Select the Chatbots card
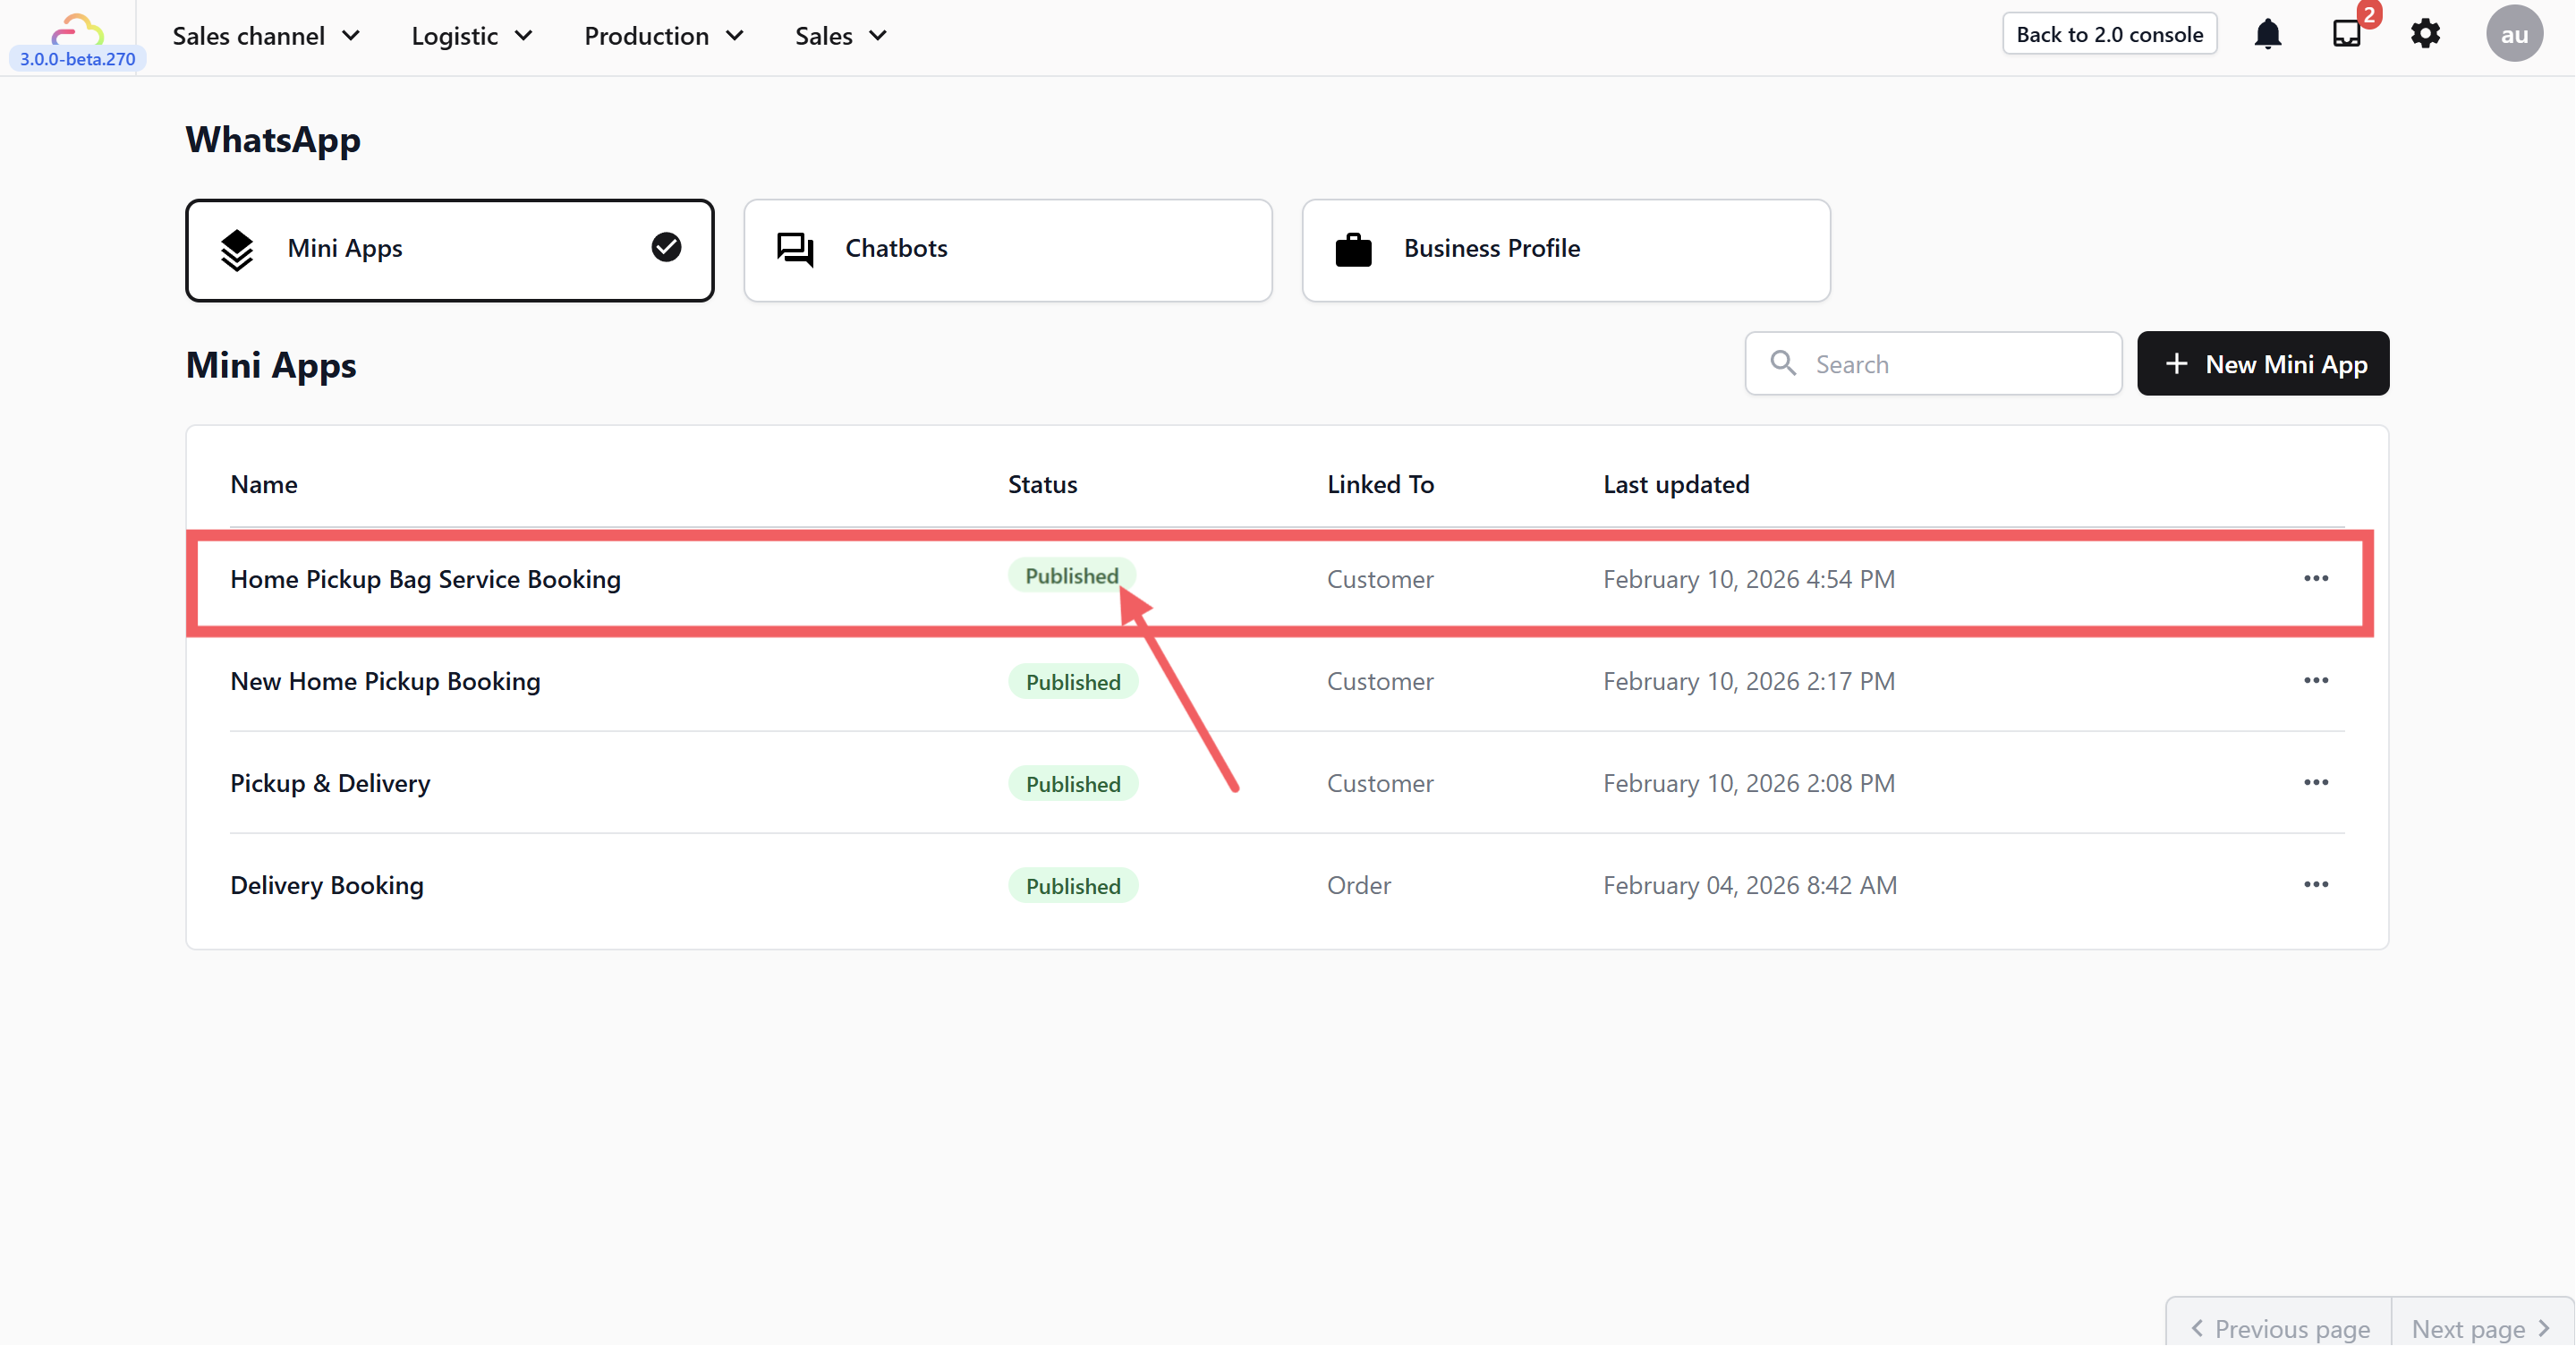 click(x=1007, y=250)
